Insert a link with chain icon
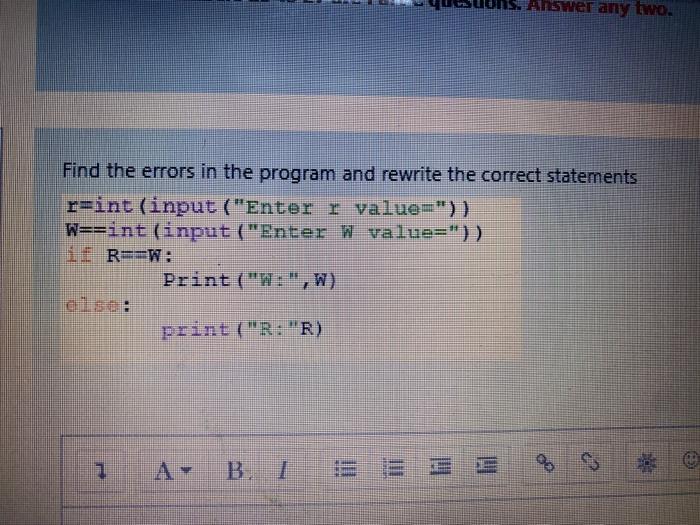Image resolution: width=700 pixels, height=525 pixels. coord(545,463)
